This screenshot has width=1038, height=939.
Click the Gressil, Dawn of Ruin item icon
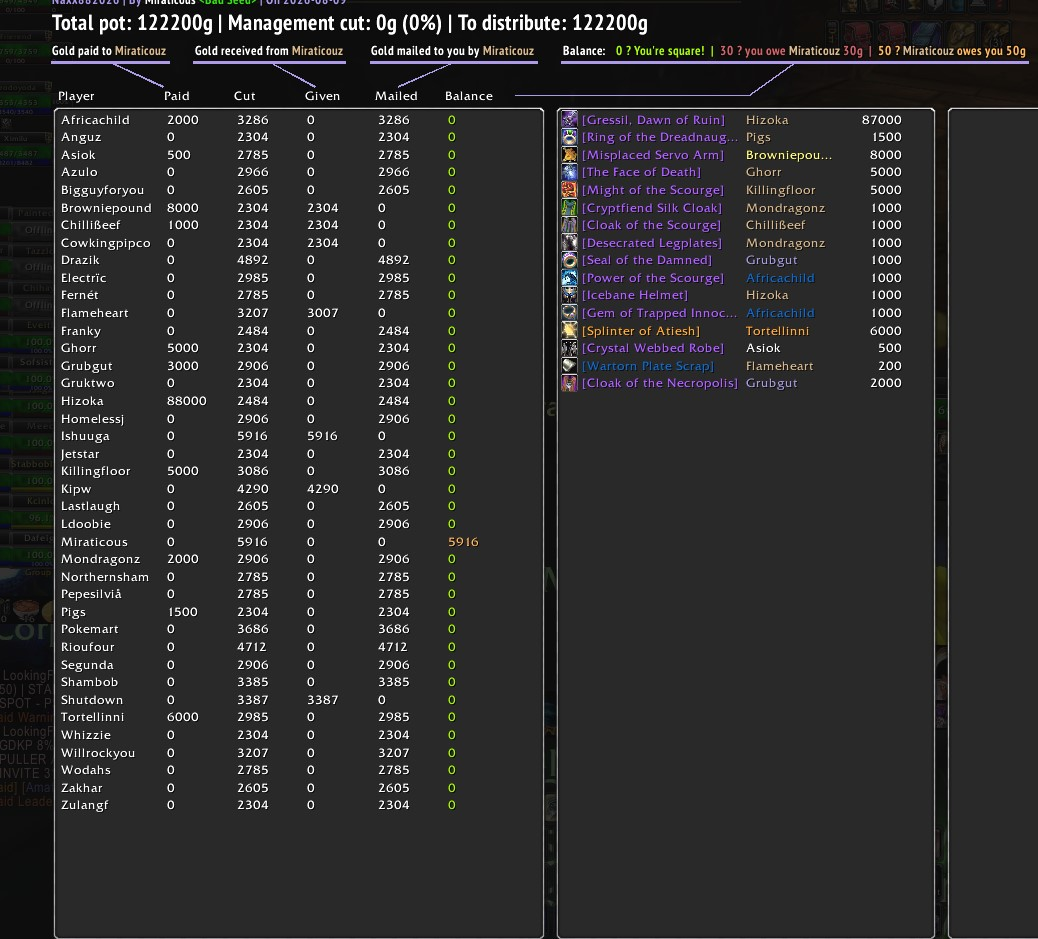[569, 119]
